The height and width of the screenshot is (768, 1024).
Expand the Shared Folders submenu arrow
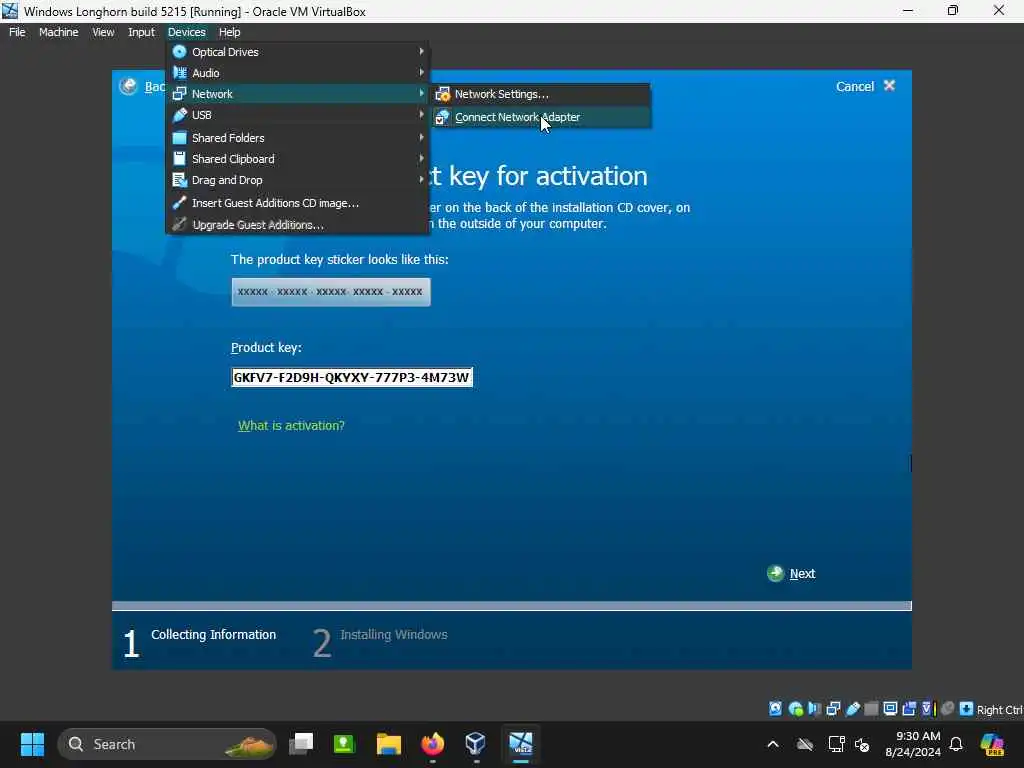421,137
